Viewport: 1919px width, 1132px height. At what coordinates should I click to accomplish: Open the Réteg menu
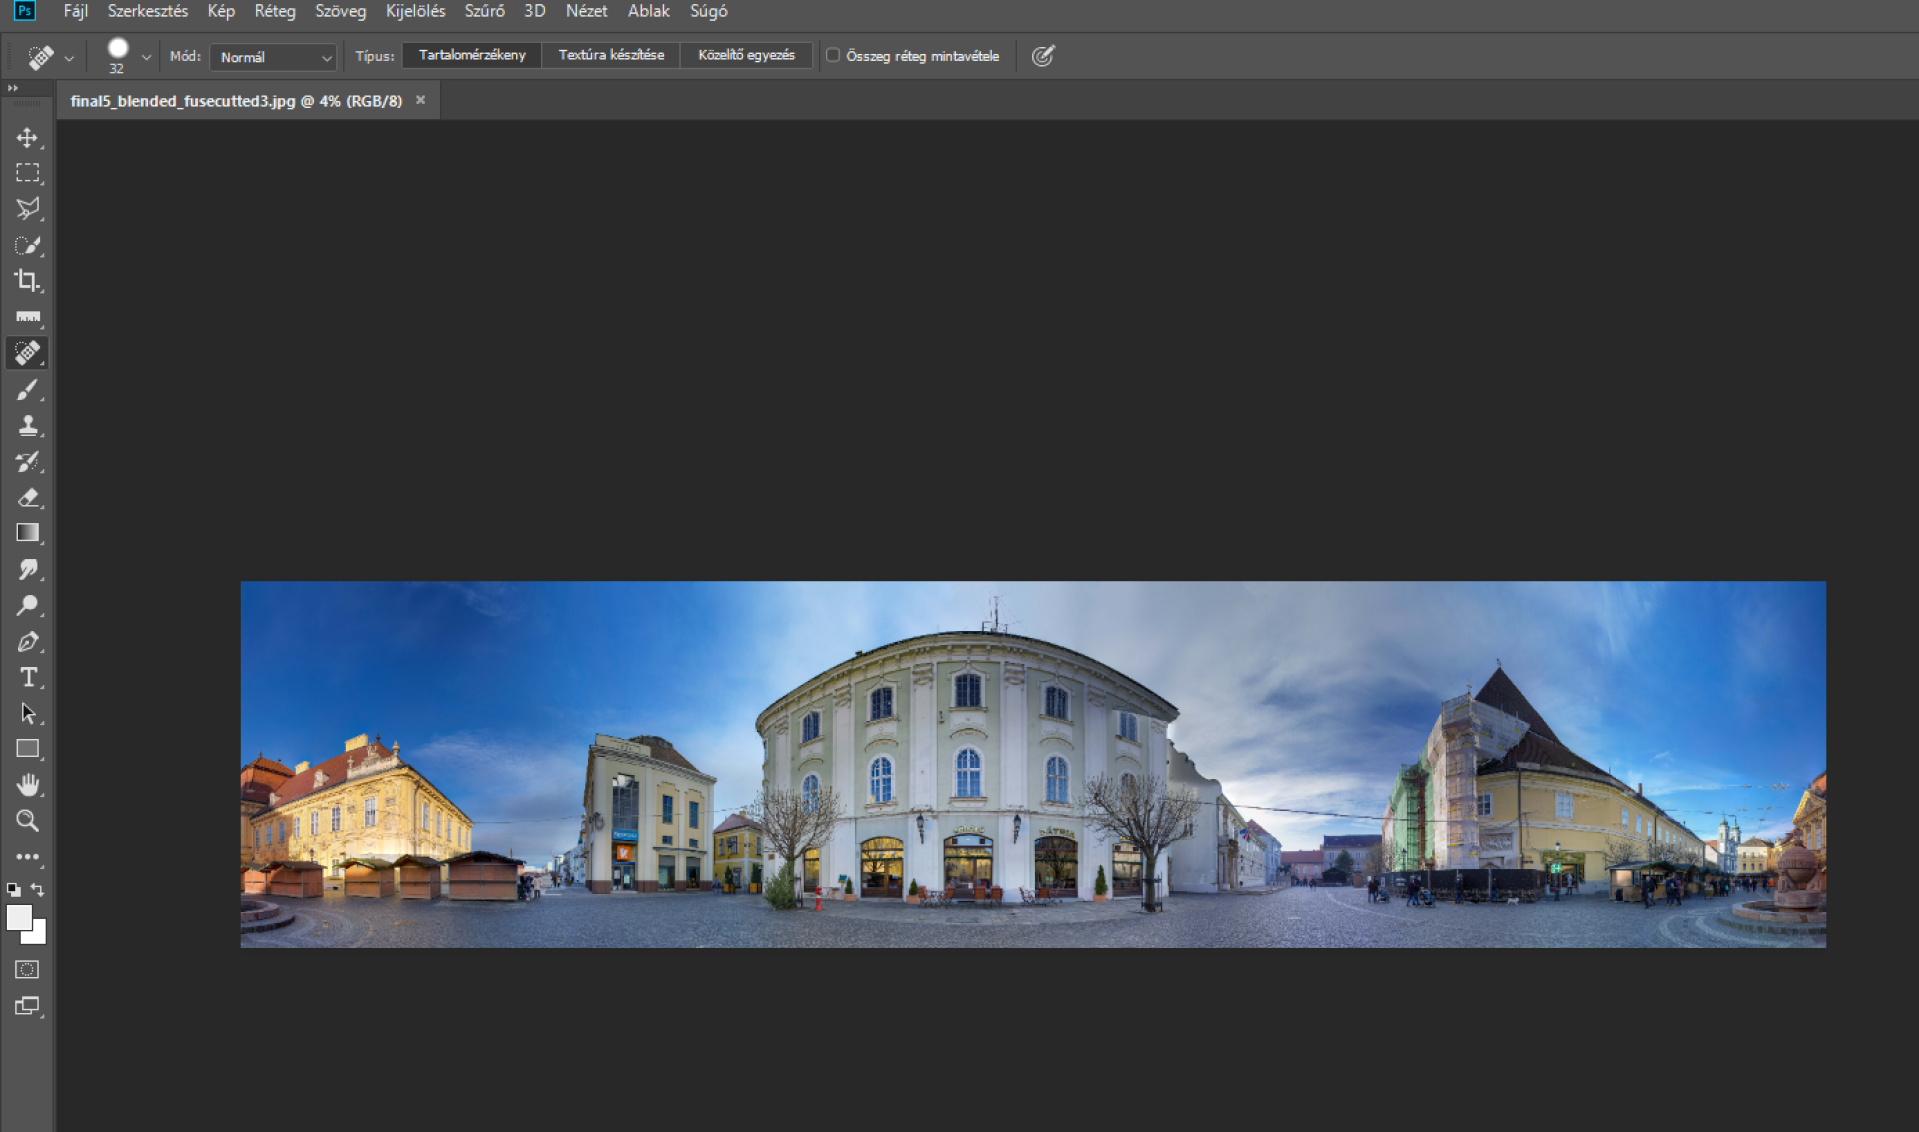click(x=274, y=11)
